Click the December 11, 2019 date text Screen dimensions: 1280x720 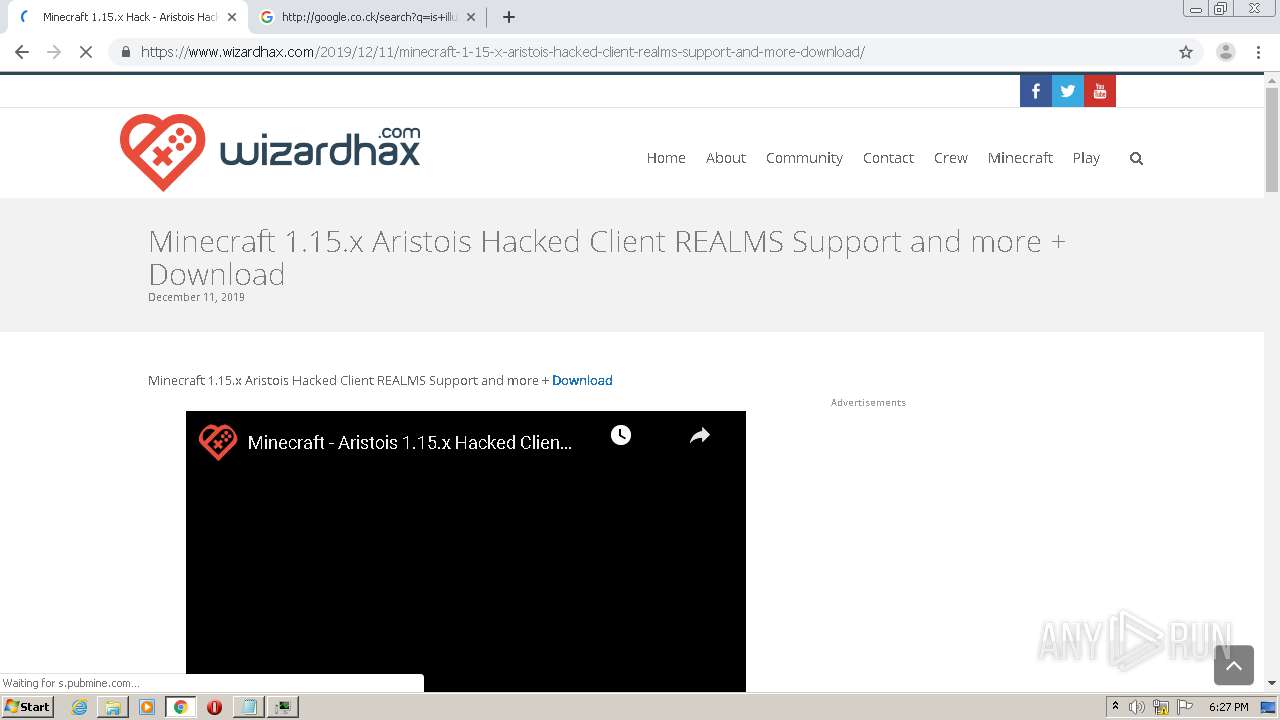coord(196,297)
